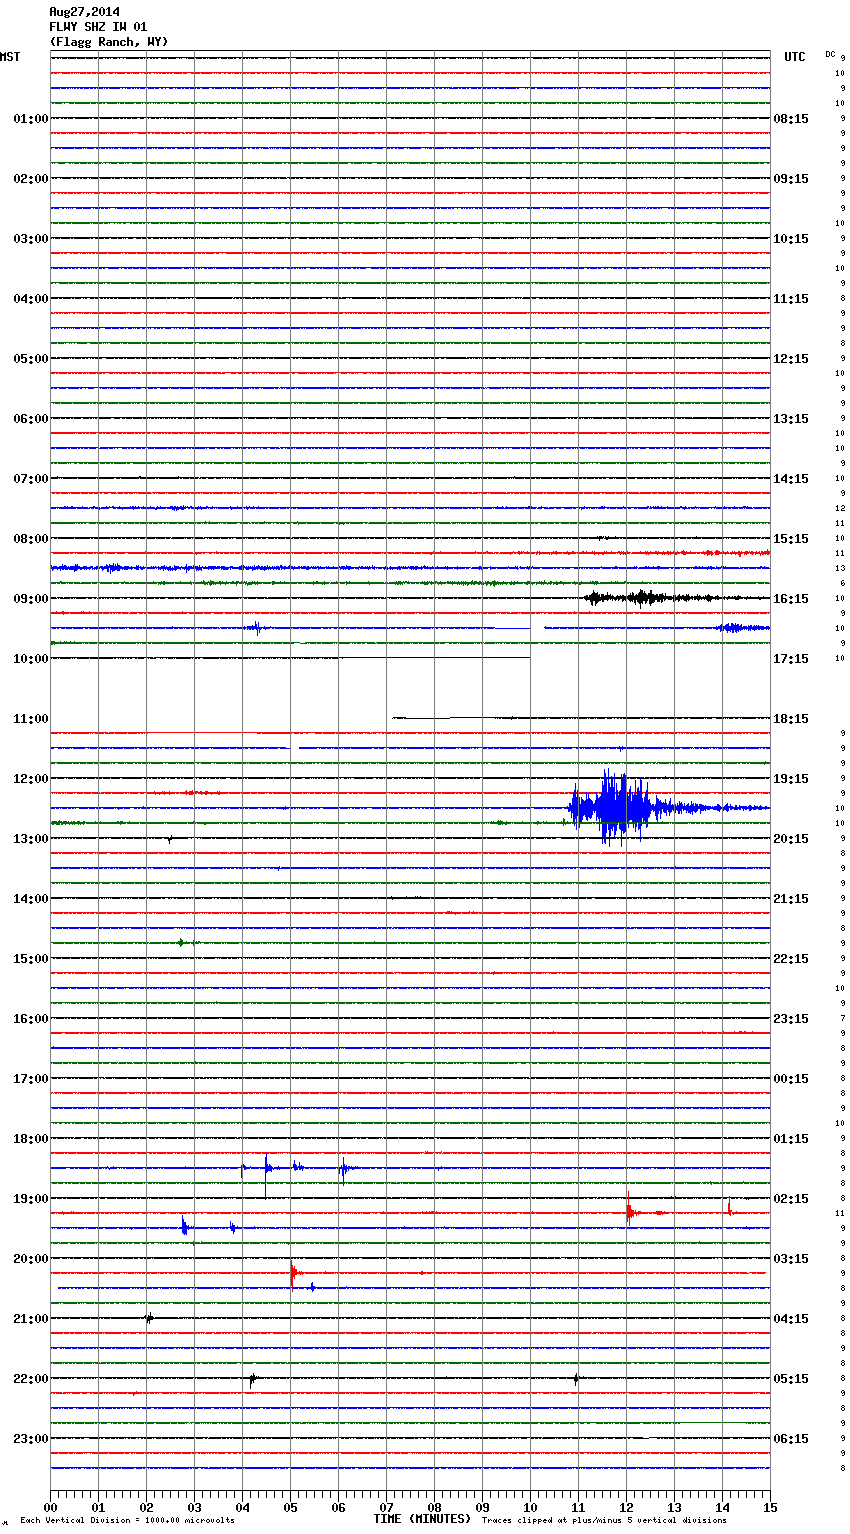Click the bottom axis minute tick "00"
Viewport: 850px width, 1534px height.
point(50,1507)
